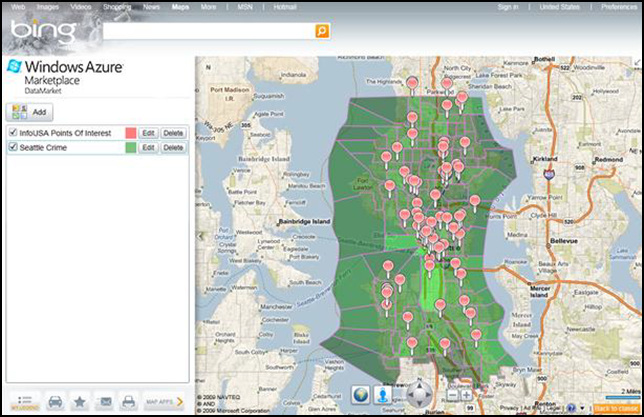
Task: Open the Web tab in the top bar
Action: tap(18, 7)
